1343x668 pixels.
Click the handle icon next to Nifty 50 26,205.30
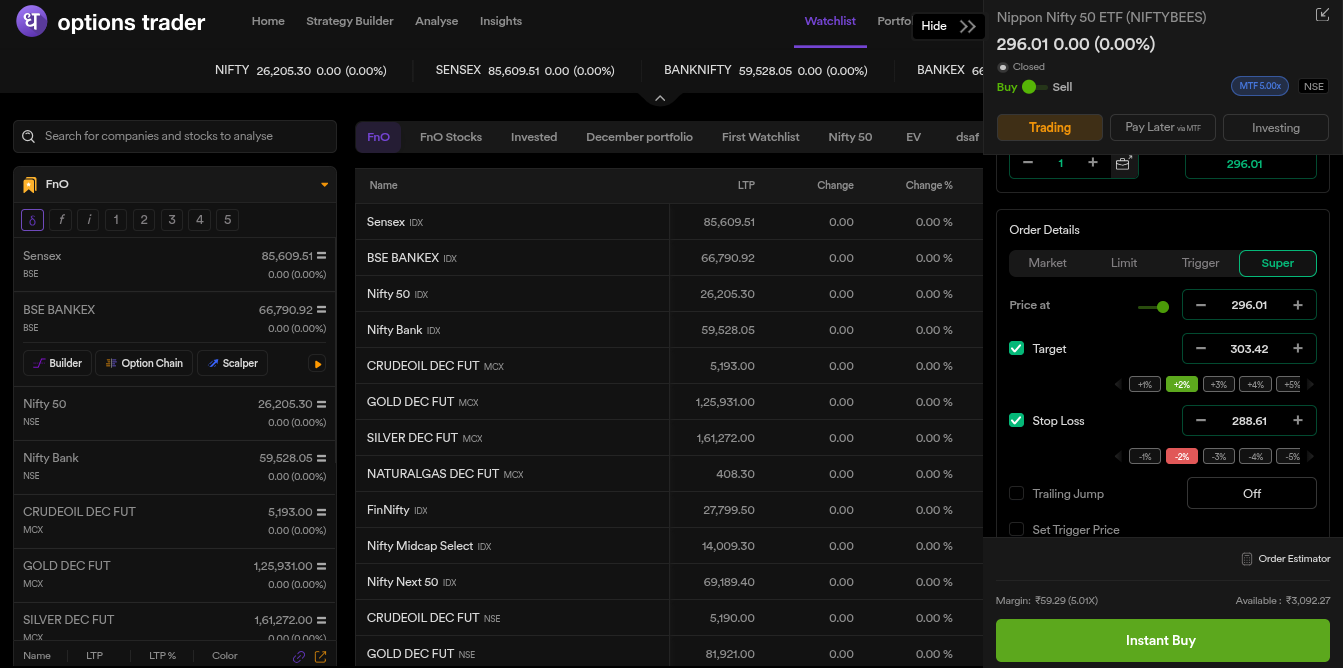(x=322, y=404)
